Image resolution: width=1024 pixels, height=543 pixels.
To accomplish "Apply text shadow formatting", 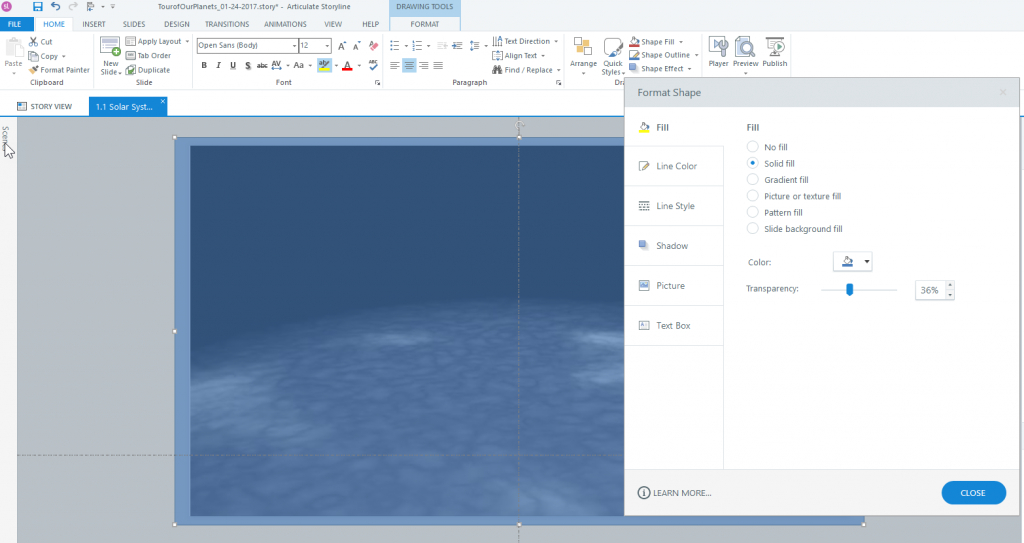I will [x=248, y=65].
